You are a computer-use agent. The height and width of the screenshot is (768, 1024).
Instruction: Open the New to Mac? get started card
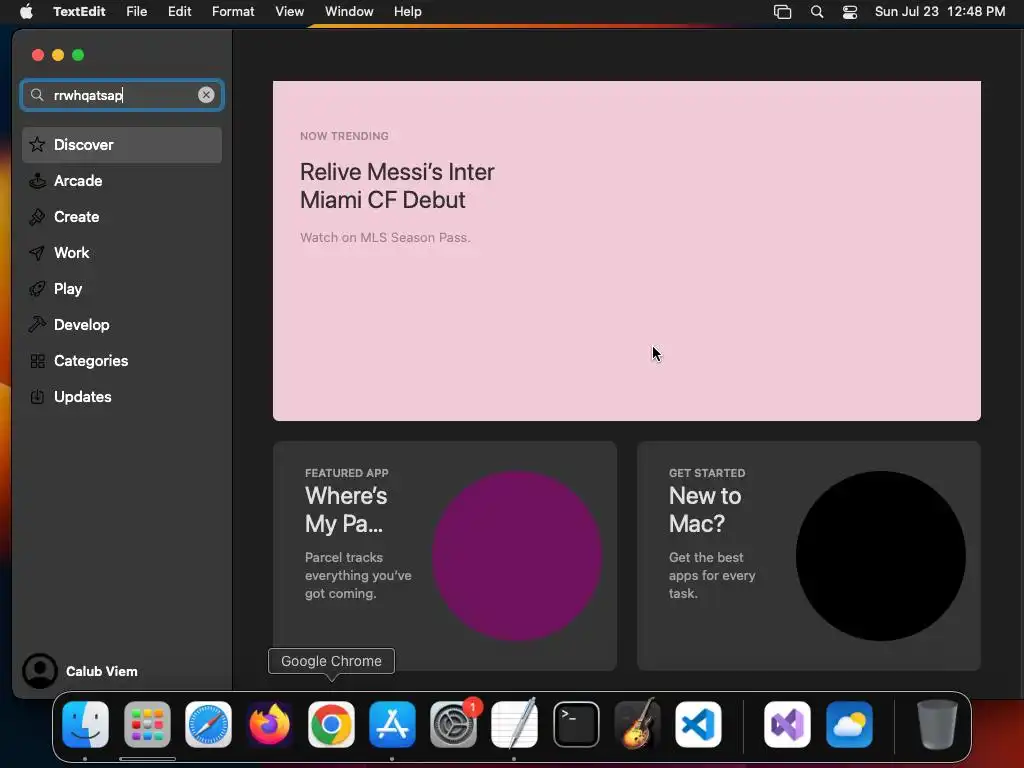pos(808,556)
